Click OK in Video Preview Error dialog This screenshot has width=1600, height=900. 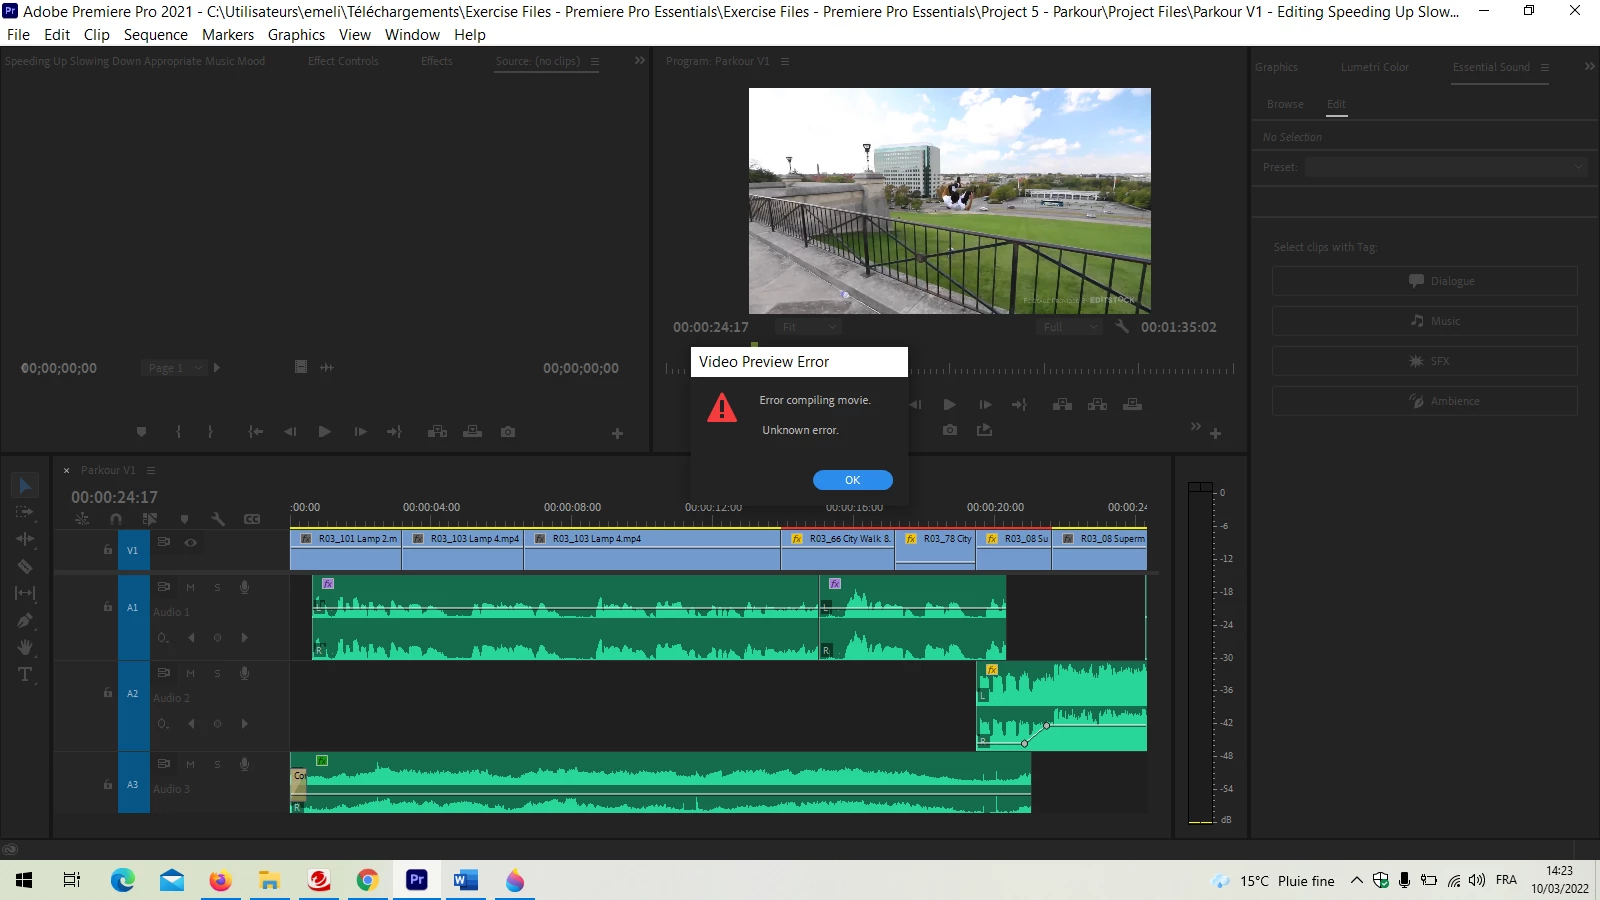[x=853, y=480]
